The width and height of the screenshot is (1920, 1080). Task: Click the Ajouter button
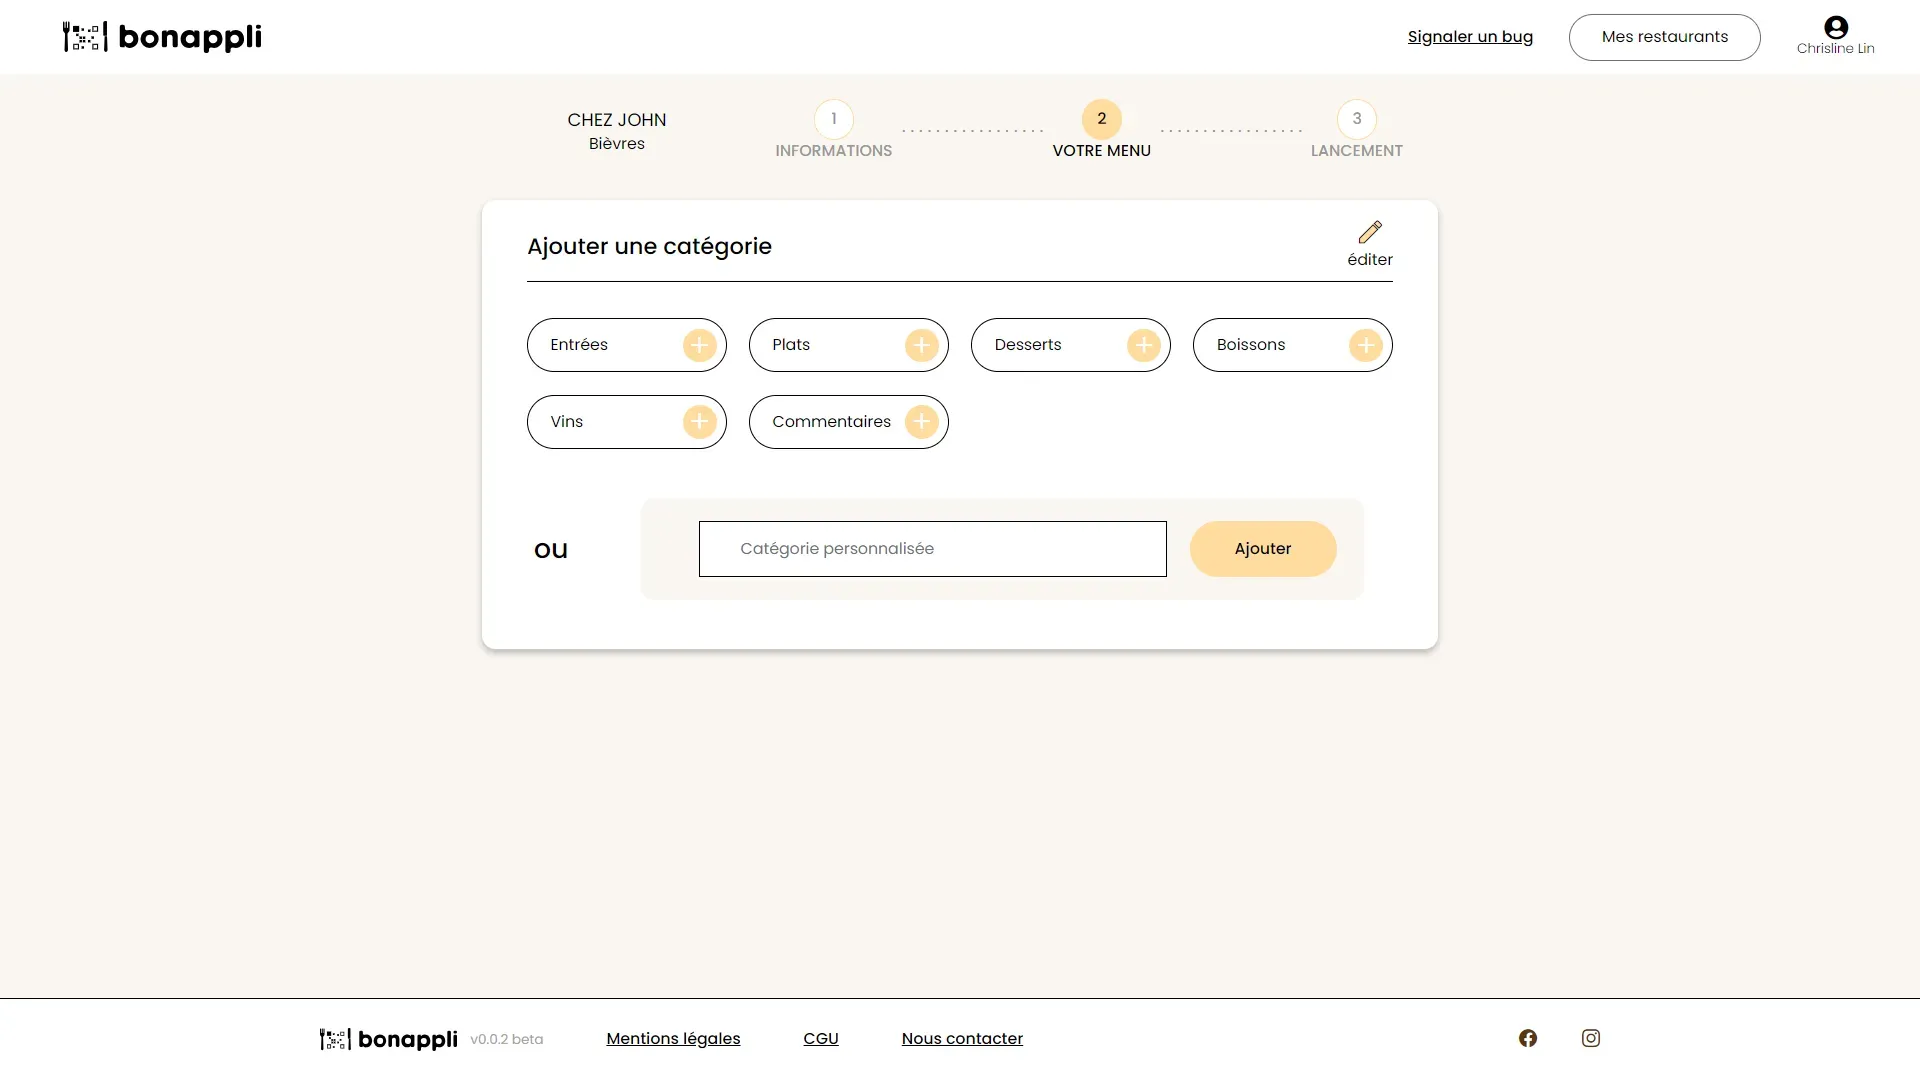pyautogui.click(x=1263, y=549)
